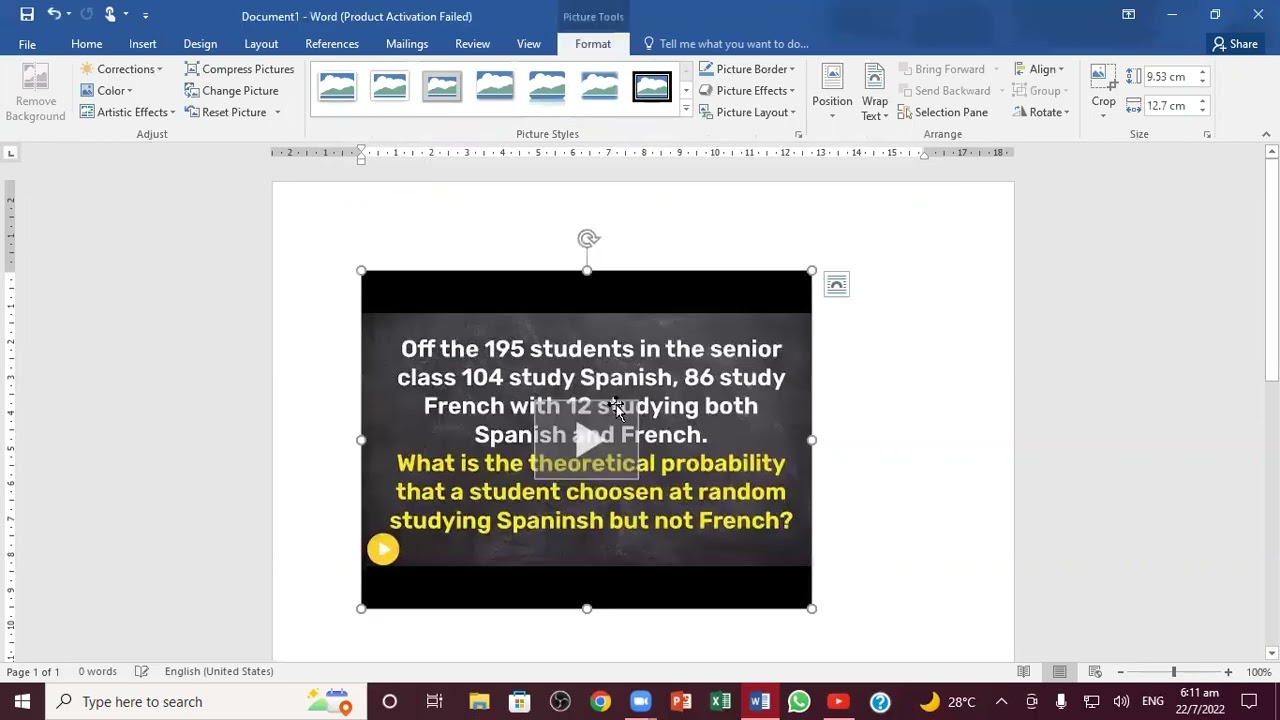Switch to Print Layout view

(x=1059, y=672)
